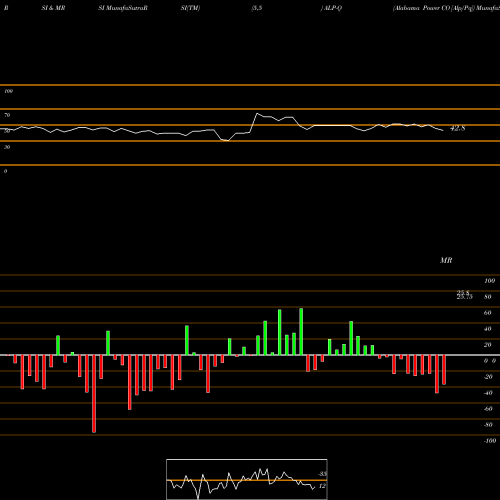The image size is (500, 500).
Task: Click the value 35 in mini chart
Action: coord(322,474)
